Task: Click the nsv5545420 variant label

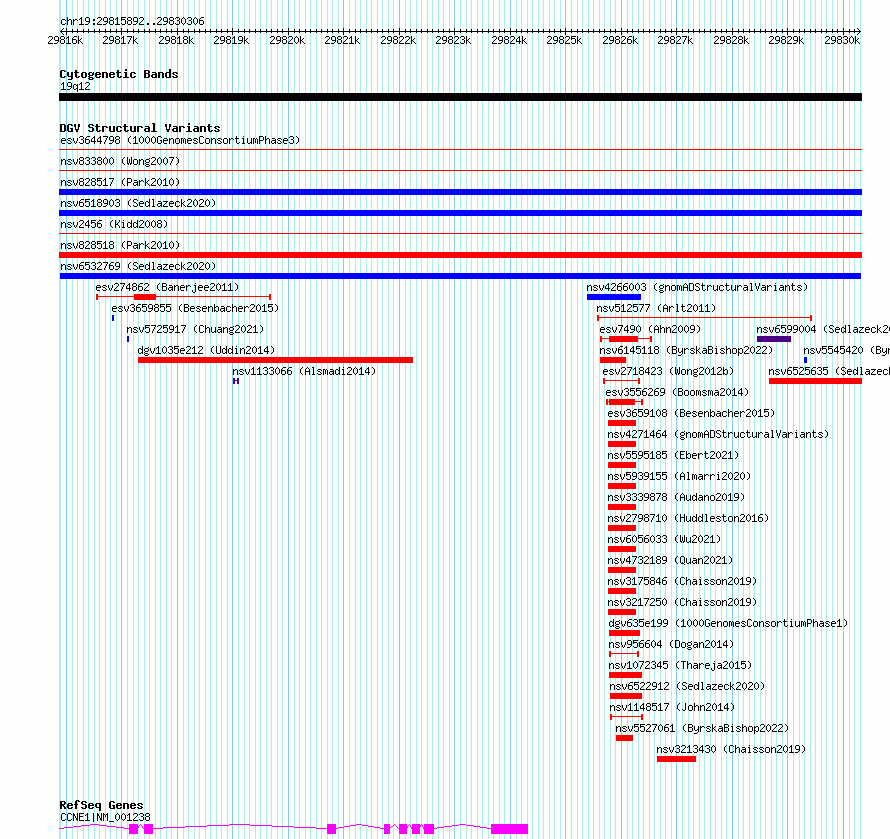Action: point(846,350)
